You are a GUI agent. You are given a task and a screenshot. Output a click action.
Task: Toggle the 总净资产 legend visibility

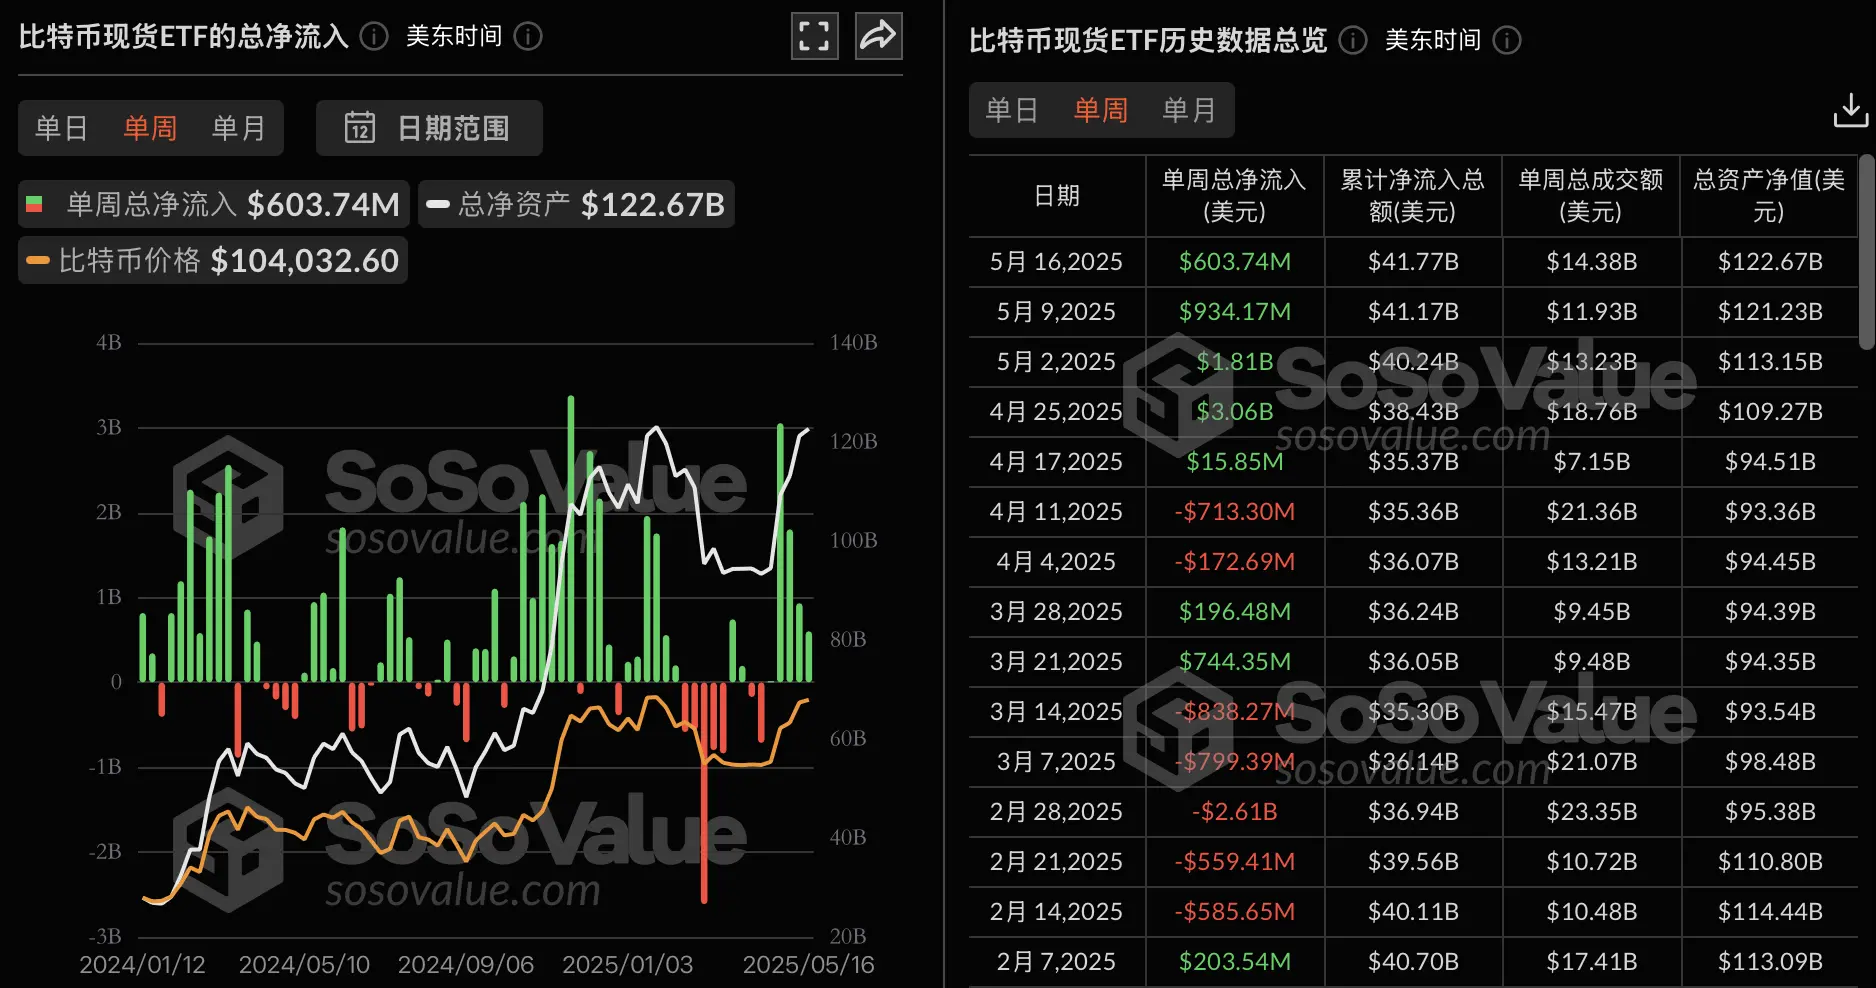tap(576, 204)
